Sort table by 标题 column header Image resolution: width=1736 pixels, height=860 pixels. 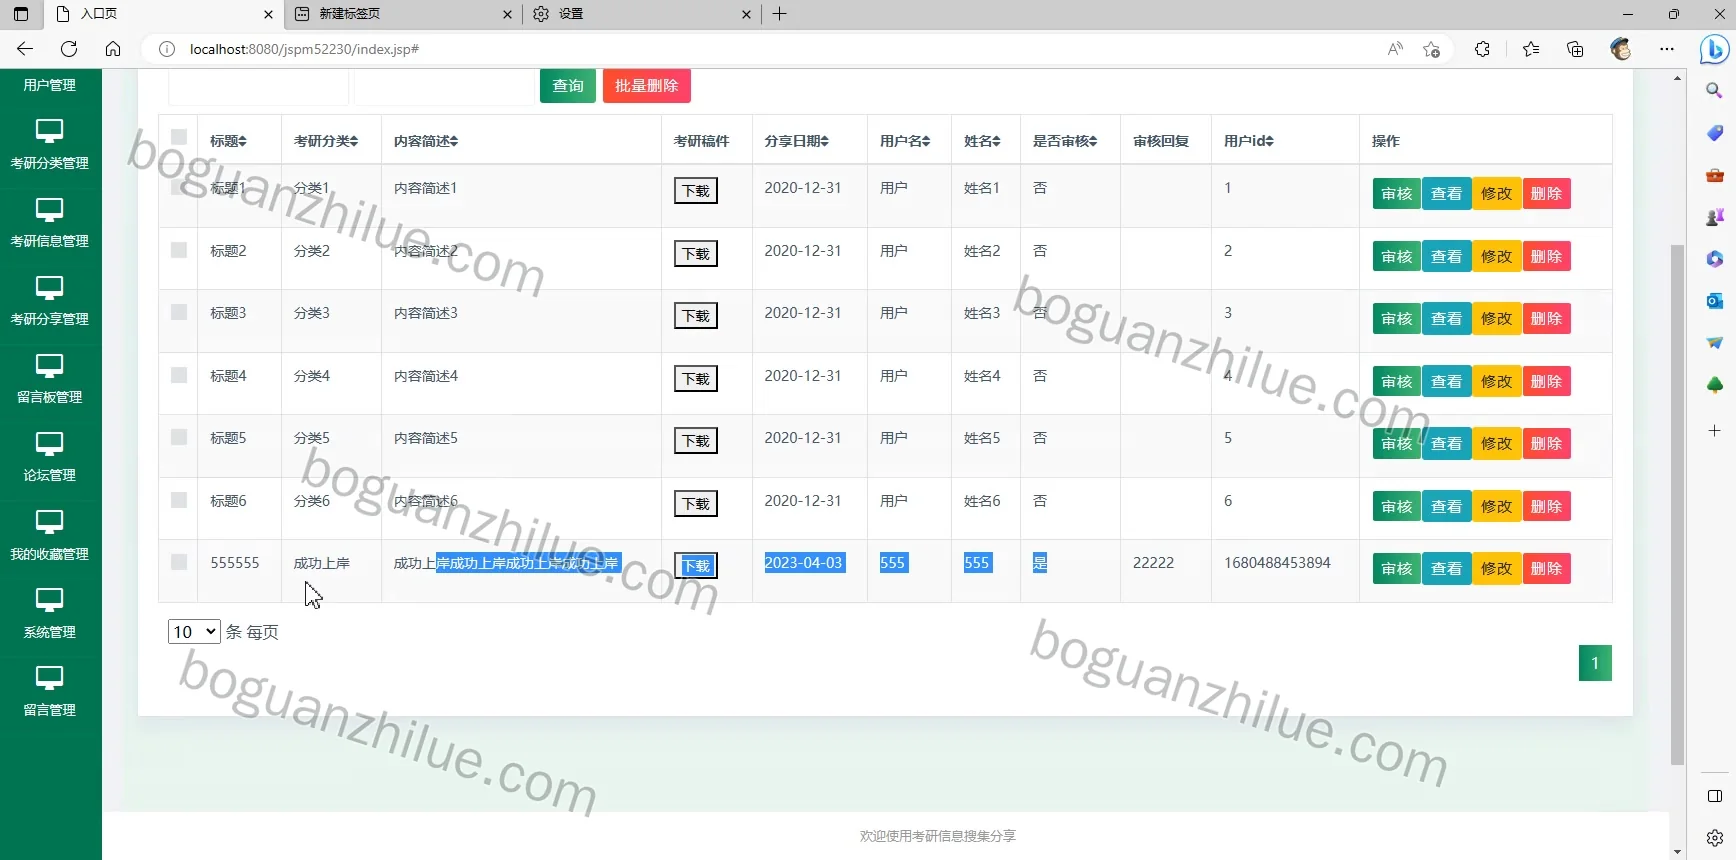coord(228,141)
